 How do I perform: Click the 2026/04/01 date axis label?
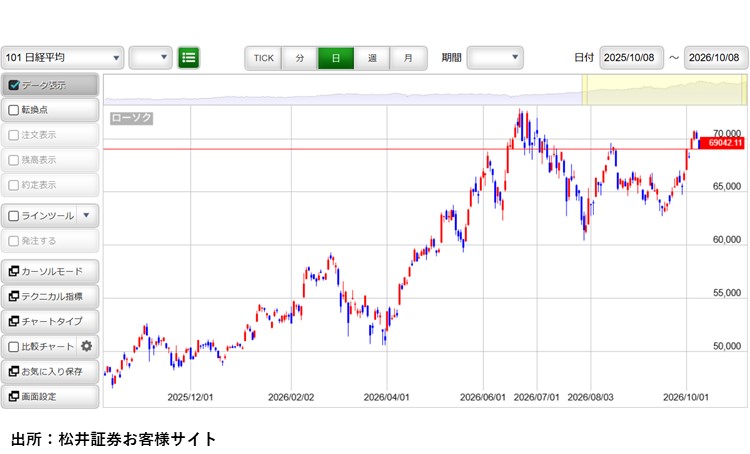tap(386, 397)
